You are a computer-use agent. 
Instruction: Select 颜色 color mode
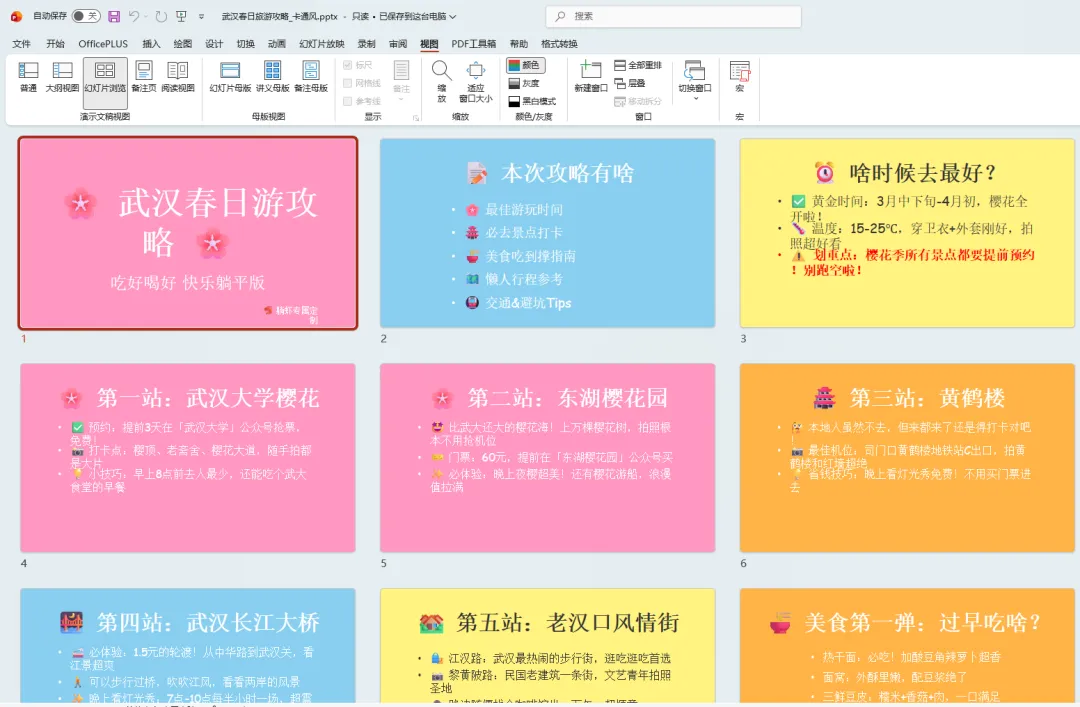click(x=526, y=65)
